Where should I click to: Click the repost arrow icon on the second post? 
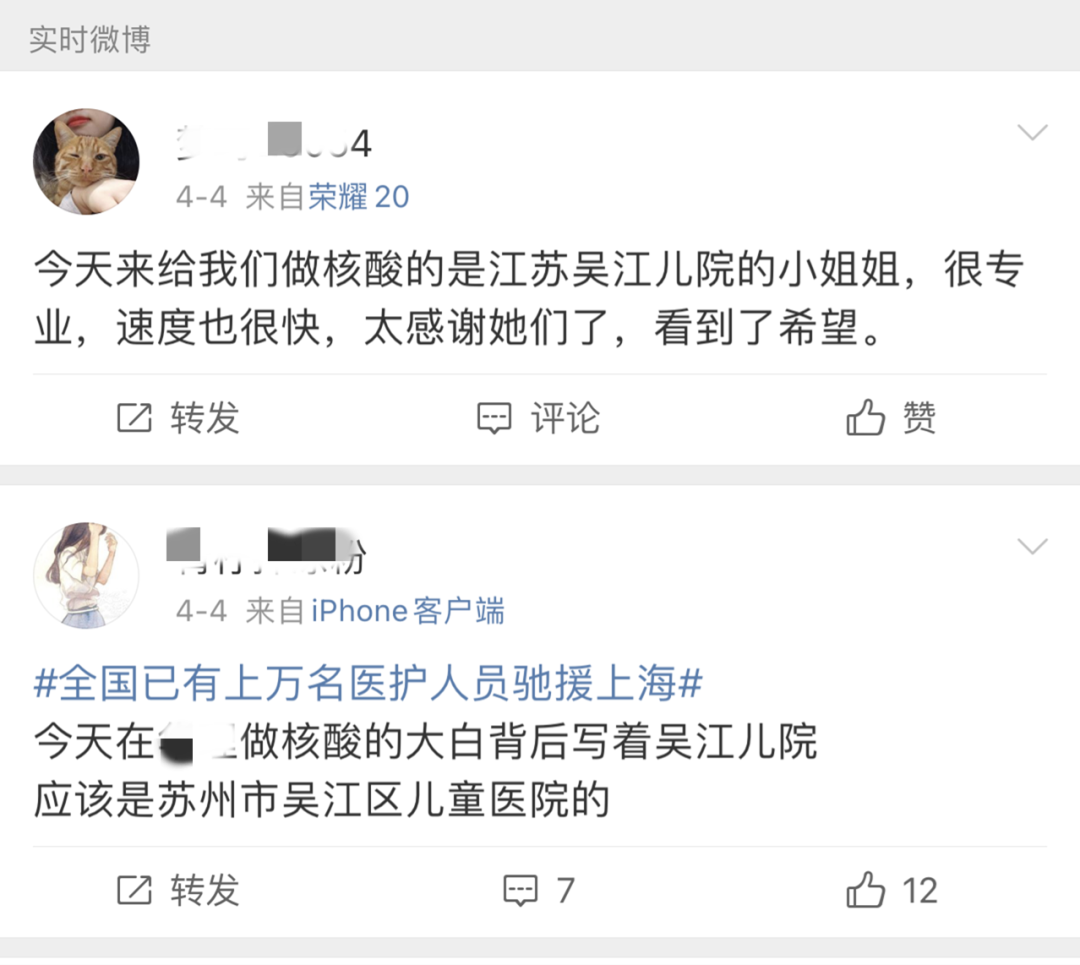click(x=135, y=888)
